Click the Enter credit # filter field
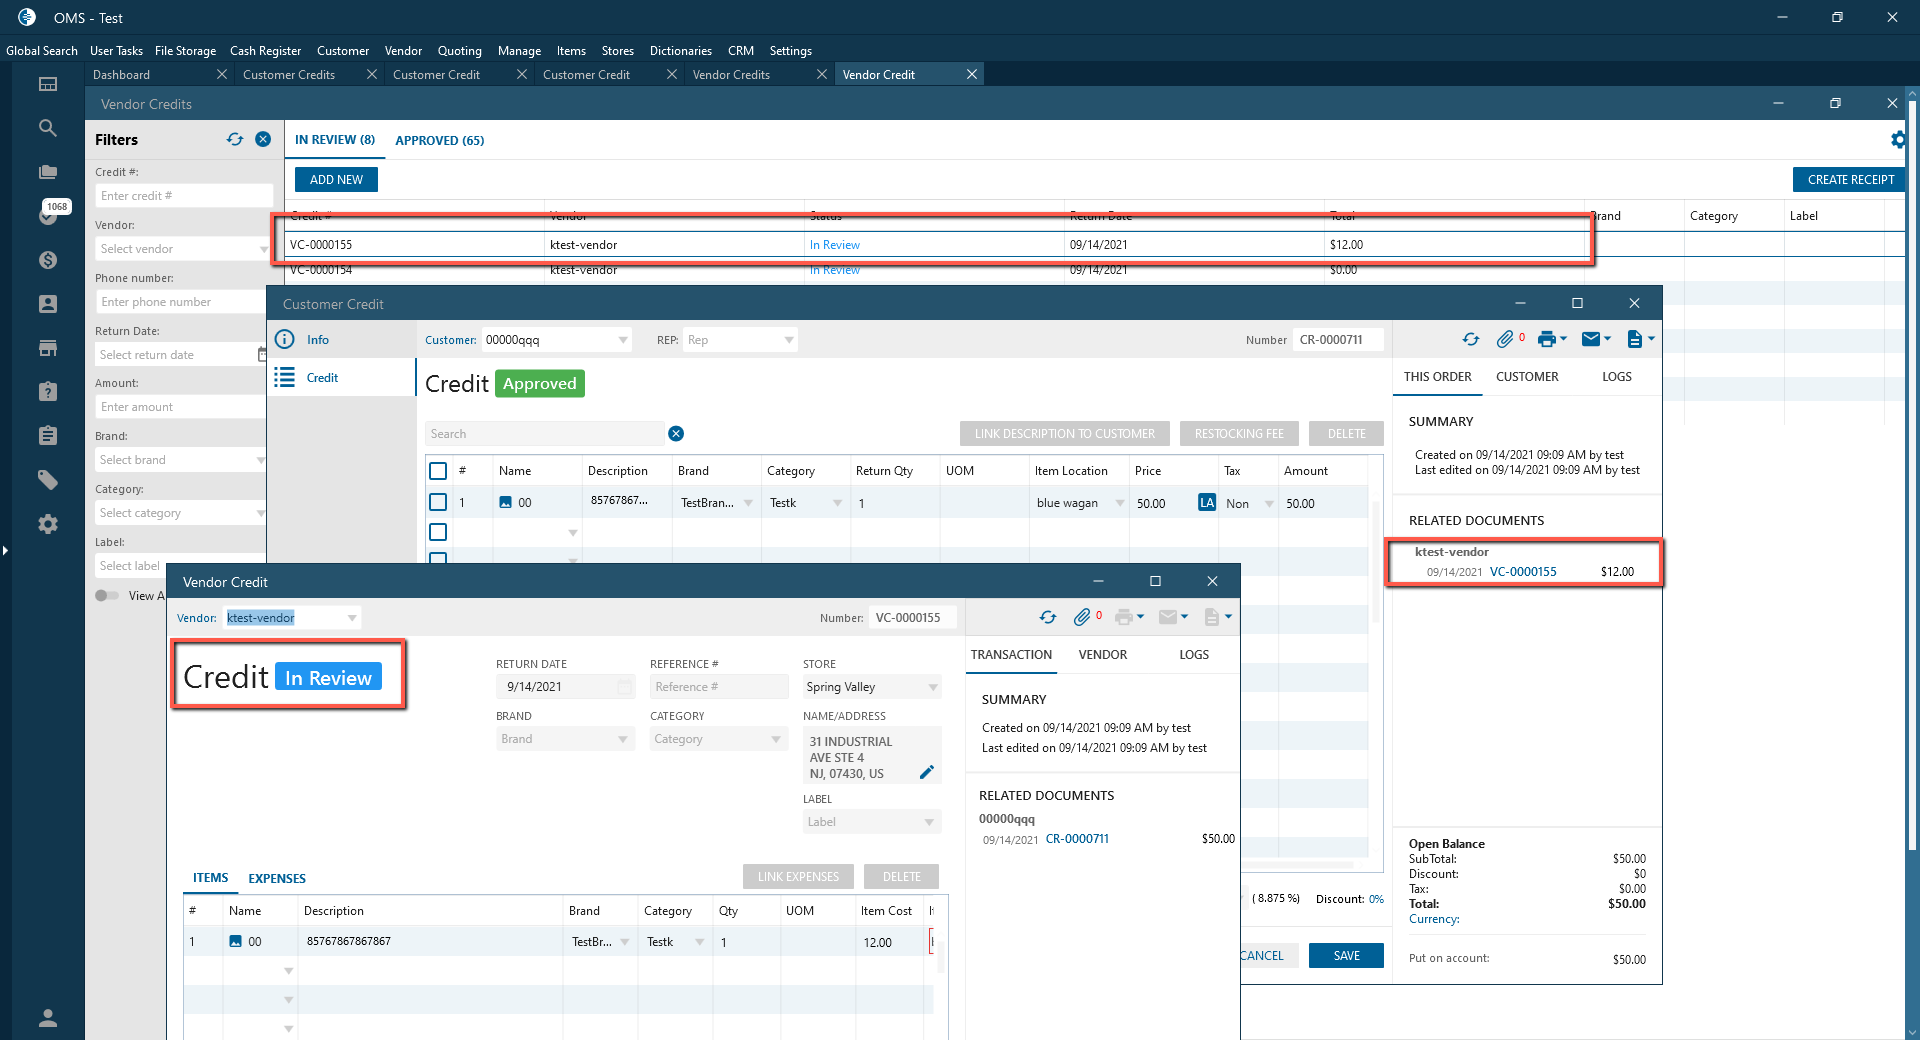 (184, 196)
